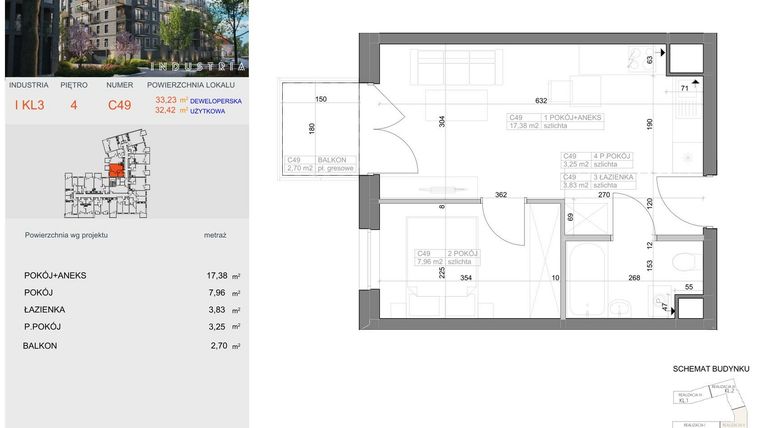Click the '632' living room width dimension

tap(541, 101)
